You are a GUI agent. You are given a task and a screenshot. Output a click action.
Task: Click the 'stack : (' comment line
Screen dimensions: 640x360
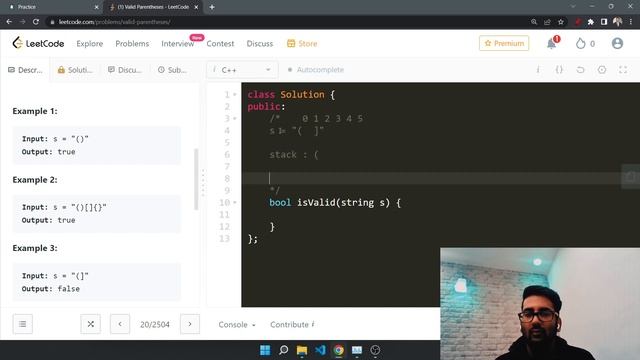[x=293, y=155]
